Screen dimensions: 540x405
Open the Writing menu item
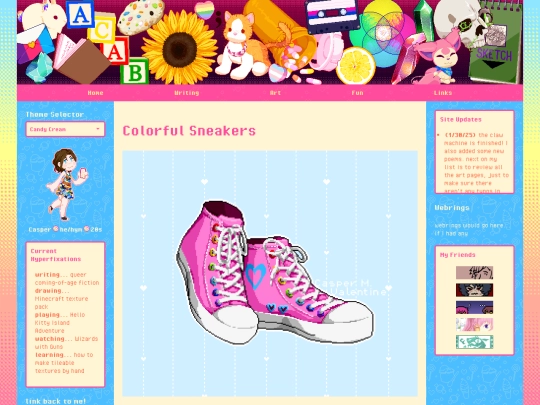coord(187,93)
